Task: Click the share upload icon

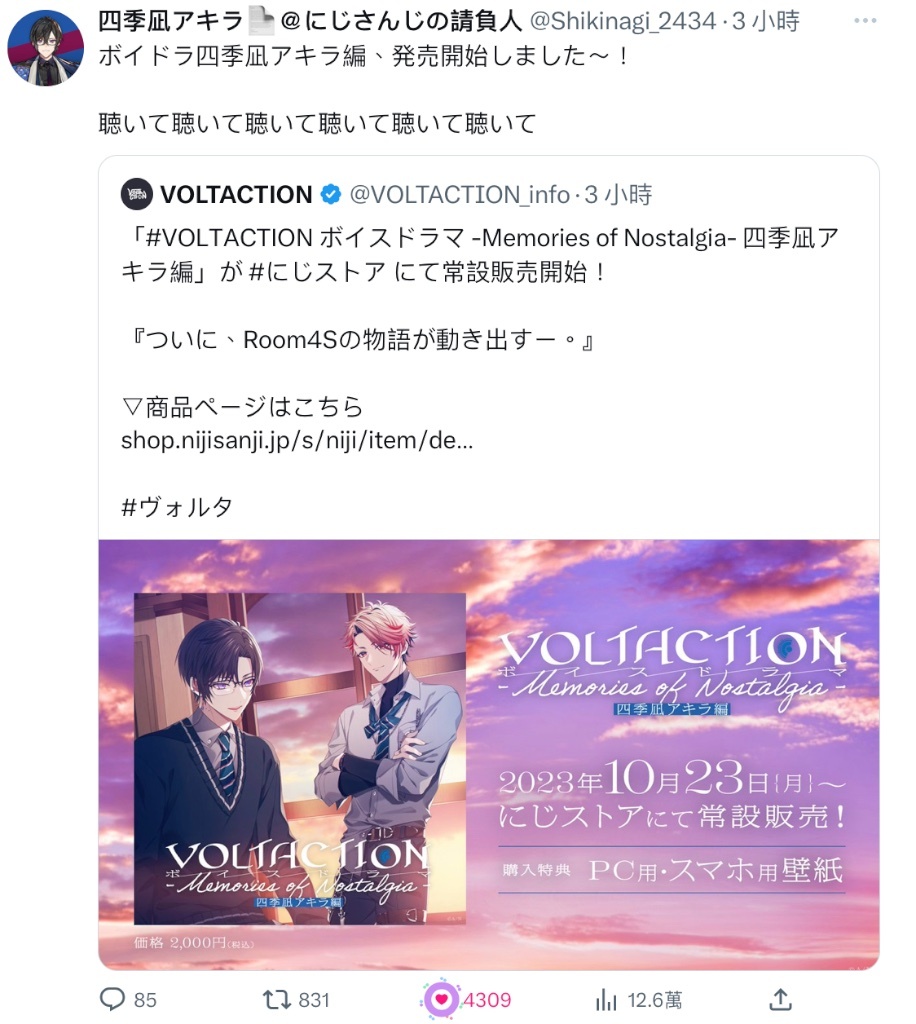Action: [x=781, y=999]
